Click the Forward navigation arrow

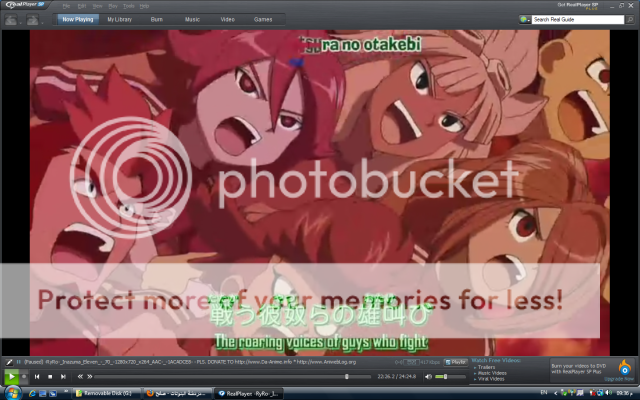[x=32, y=19]
